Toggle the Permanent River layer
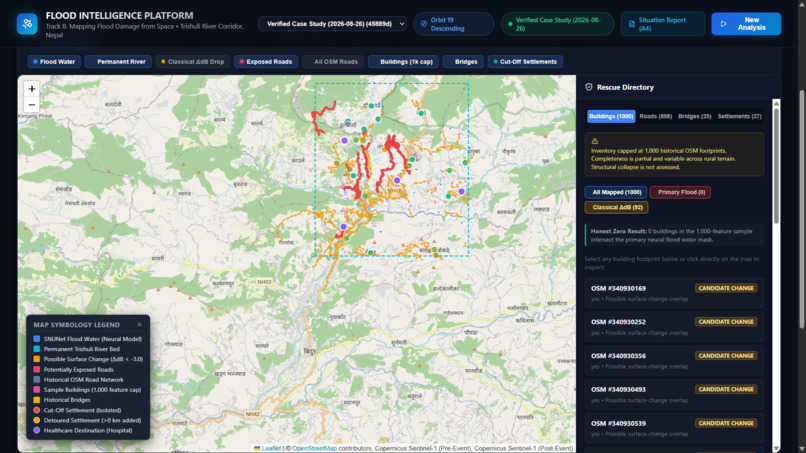The height and width of the screenshot is (453, 806). click(118, 62)
